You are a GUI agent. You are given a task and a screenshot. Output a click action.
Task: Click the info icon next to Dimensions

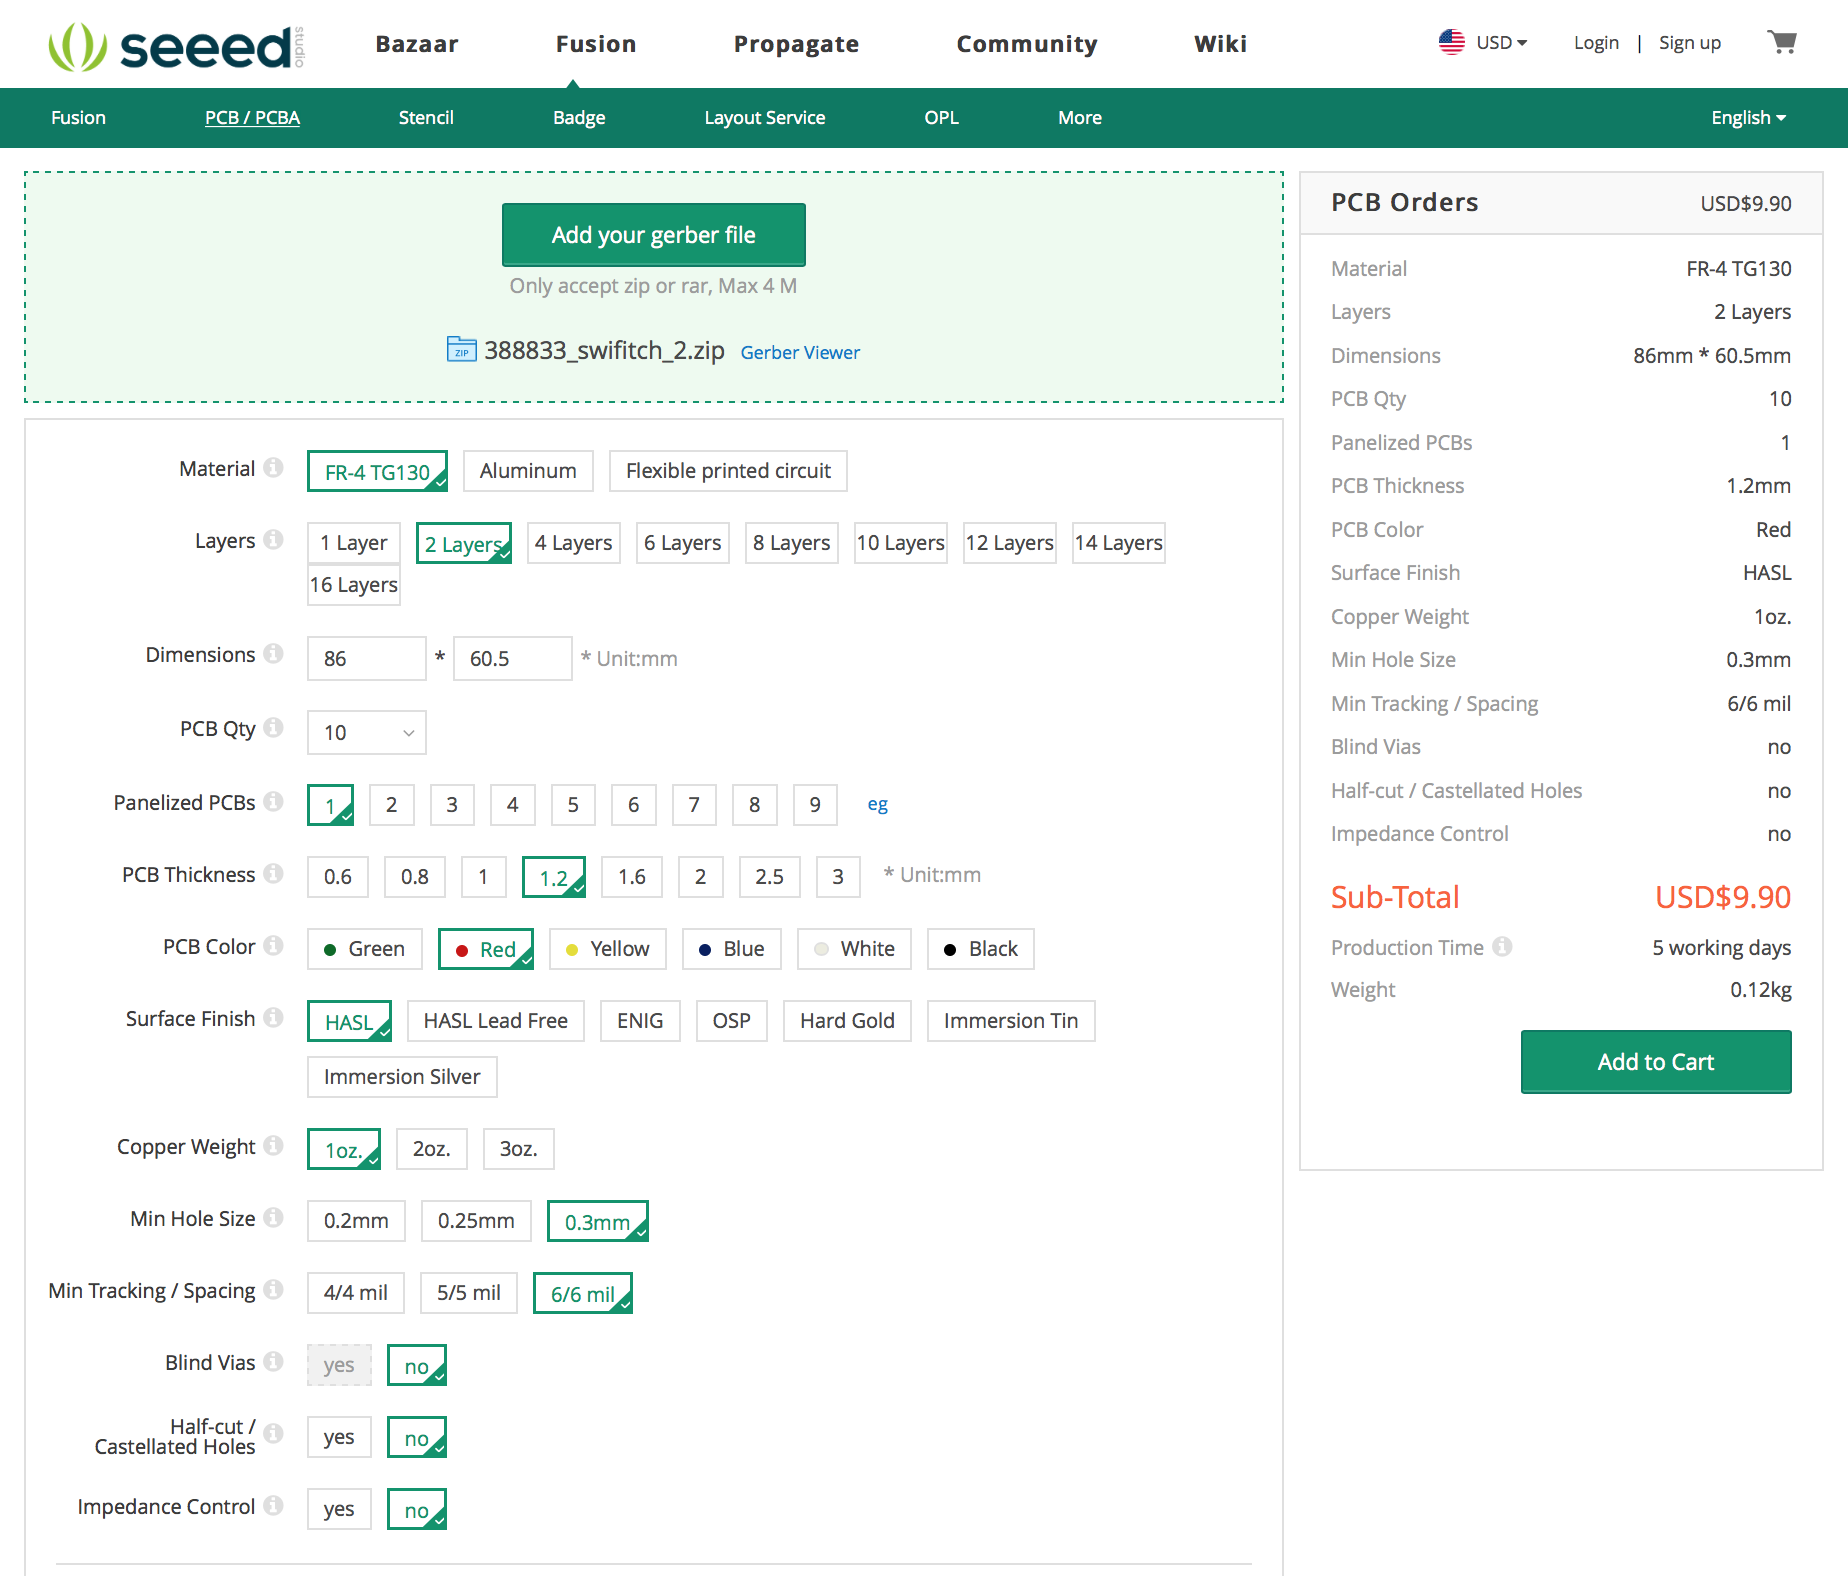pos(273,654)
